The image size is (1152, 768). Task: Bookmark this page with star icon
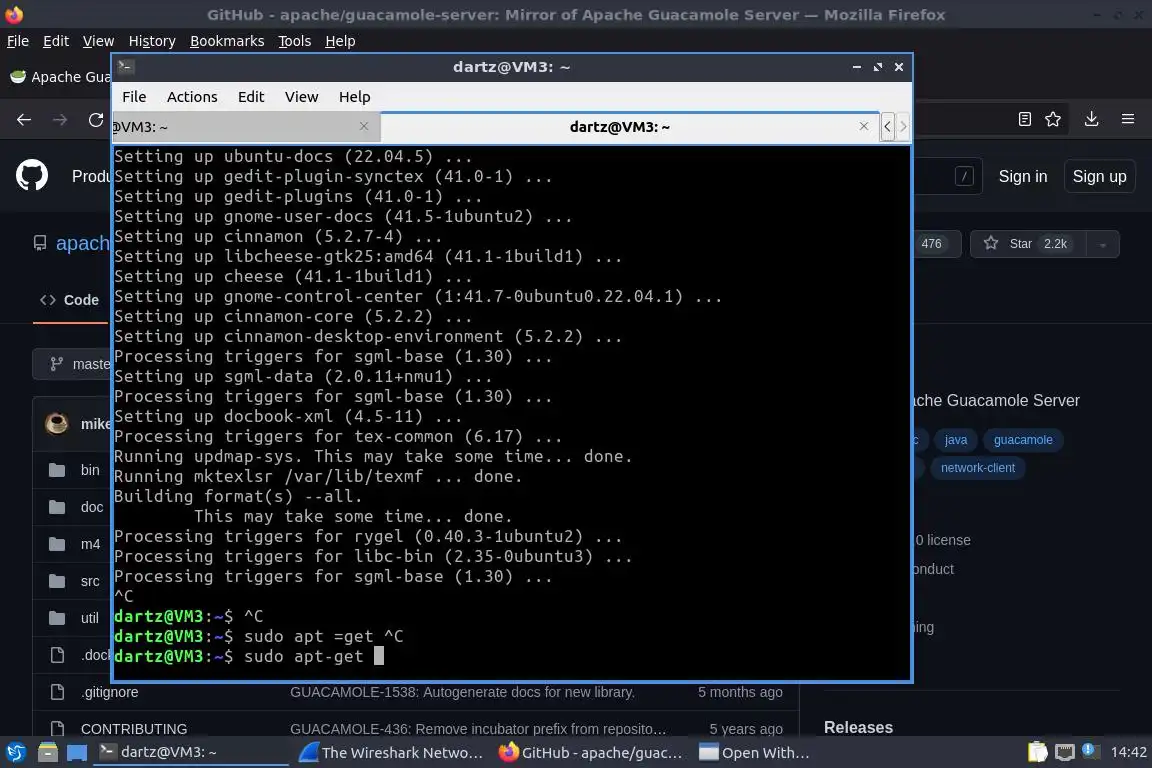click(x=1053, y=119)
